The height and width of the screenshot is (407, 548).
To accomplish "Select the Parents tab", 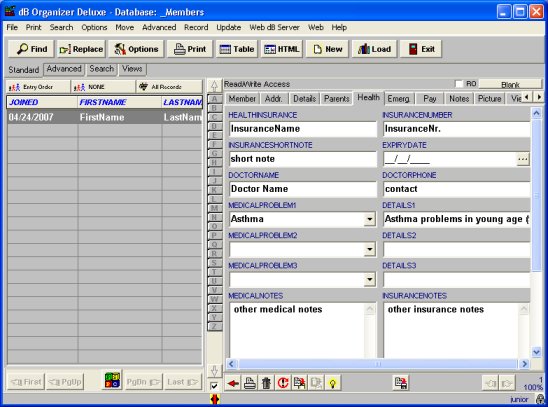I will pyautogui.click(x=337, y=99).
